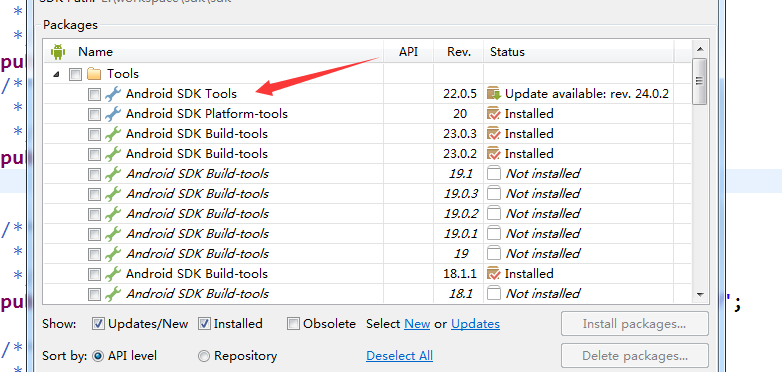Click the not installed status icon for Build-tools 19.1
This screenshot has width=782, height=372.
[494, 174]
